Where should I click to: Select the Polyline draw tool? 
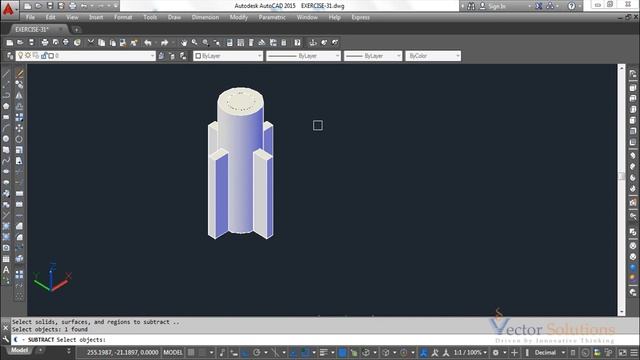pos(6,95)
